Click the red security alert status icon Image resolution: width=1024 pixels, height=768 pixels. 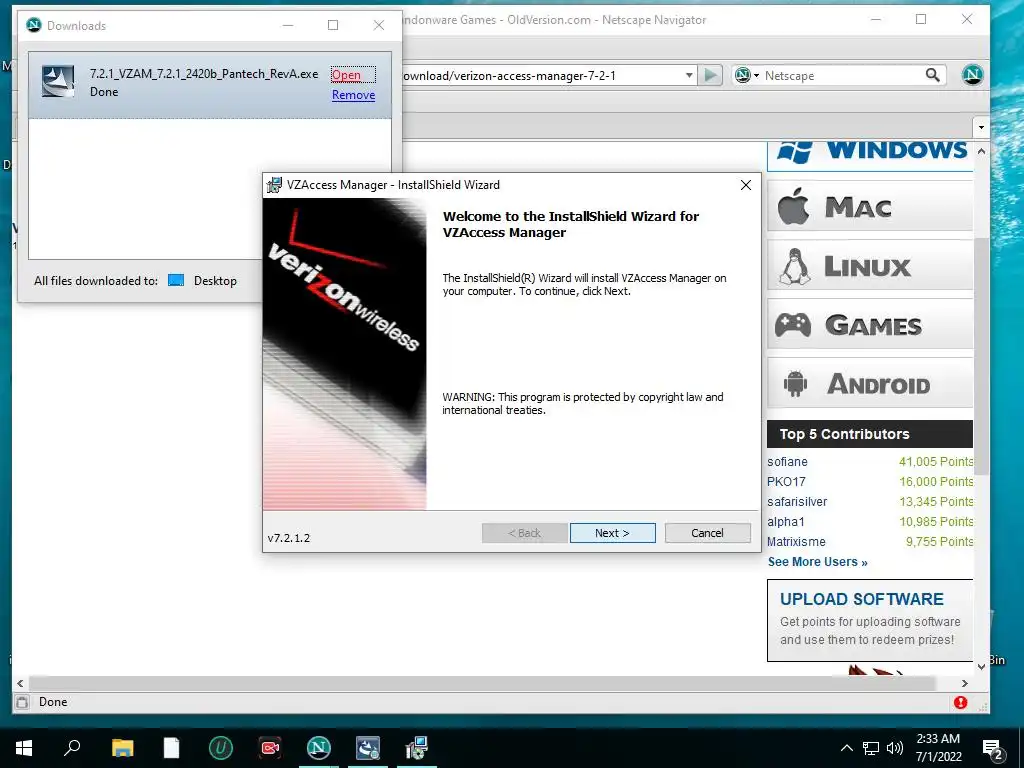[960, 702]
